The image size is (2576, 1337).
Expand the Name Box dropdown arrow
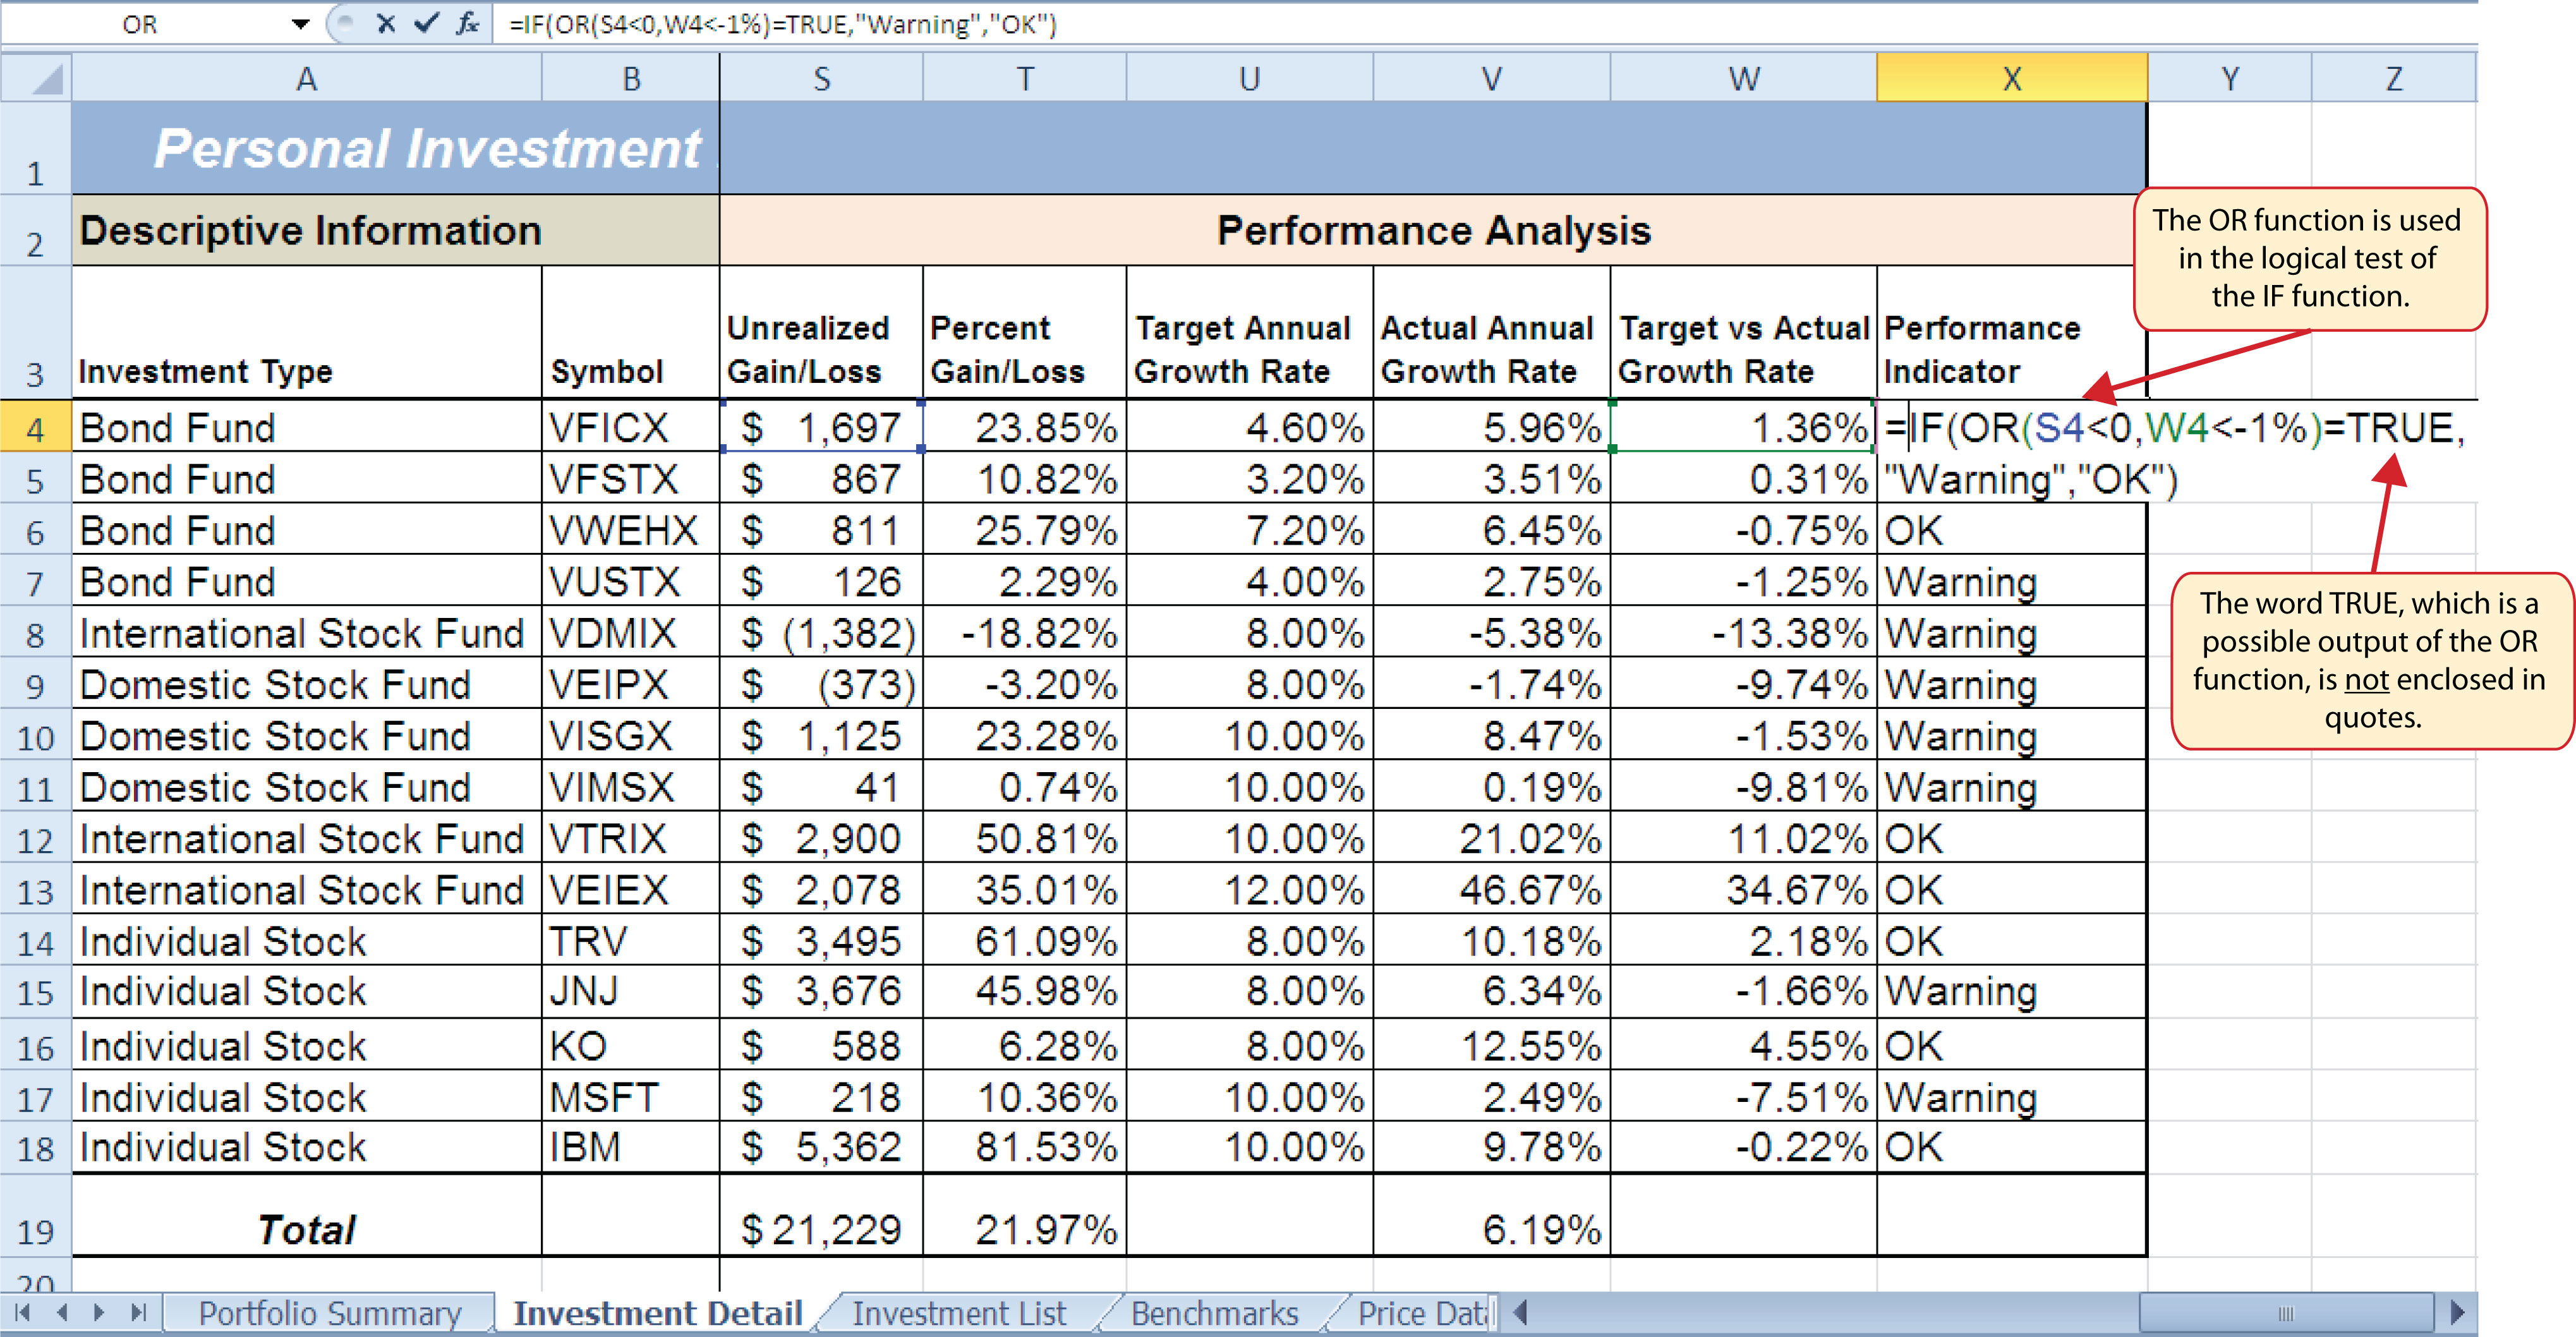tap(300, 25)
